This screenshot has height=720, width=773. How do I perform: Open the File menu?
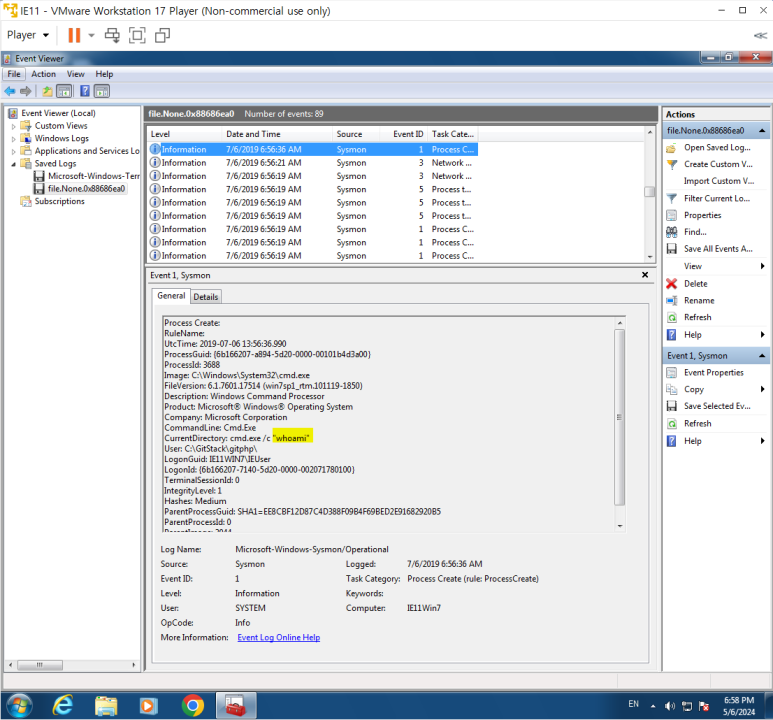14,74
